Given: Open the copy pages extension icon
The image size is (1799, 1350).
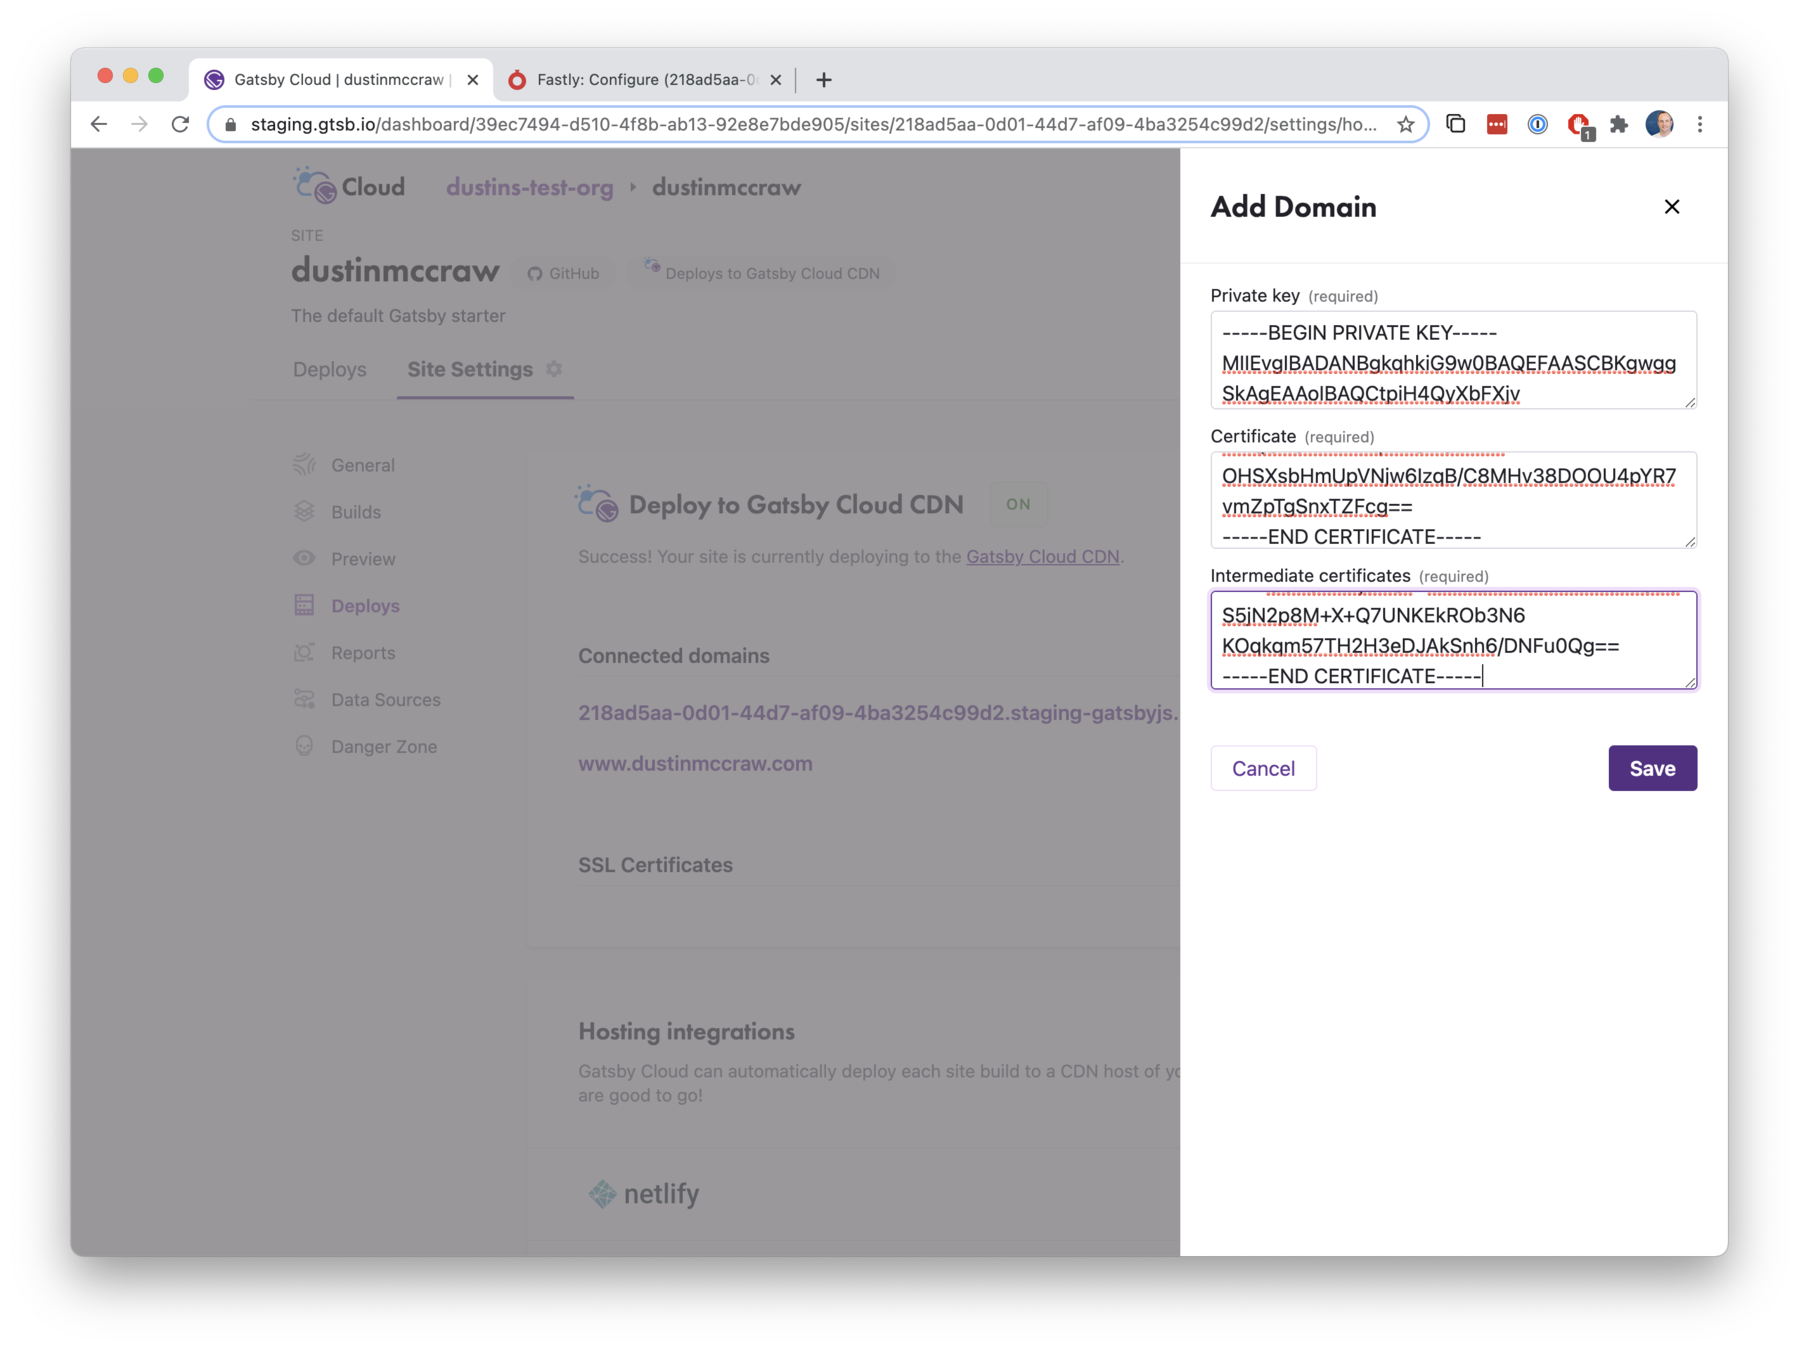Looking at the screenshot, I should (1456, 124).
